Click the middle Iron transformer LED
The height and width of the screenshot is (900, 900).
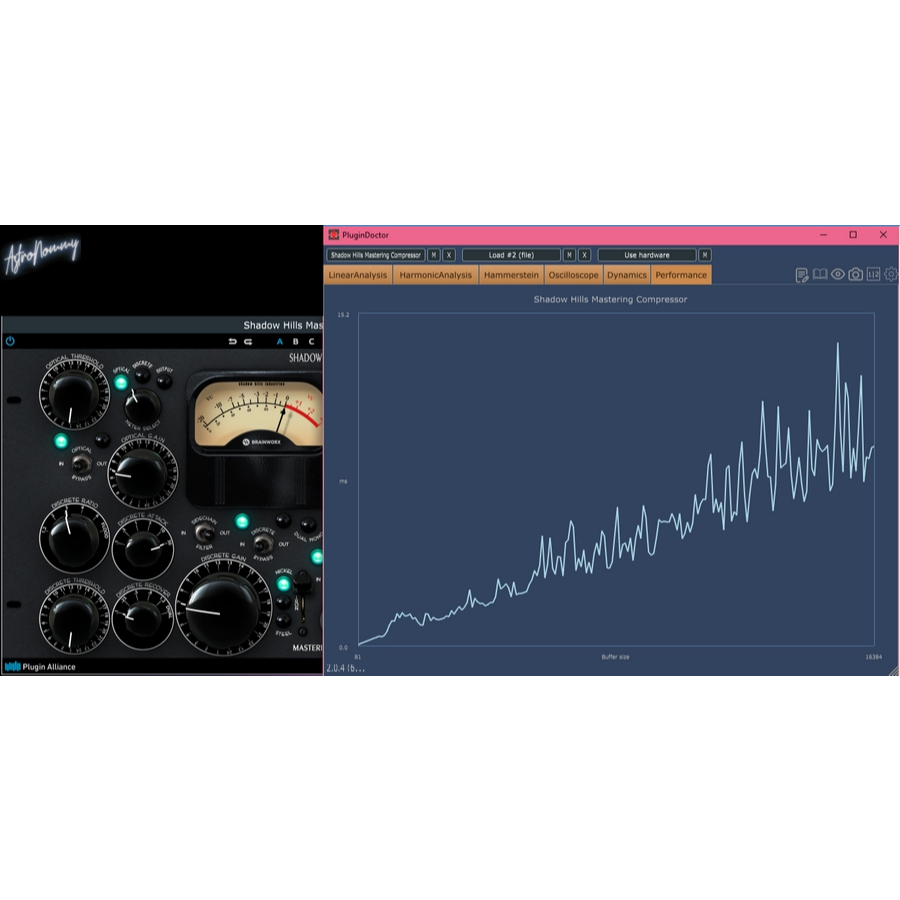click(x=283, y=602)
